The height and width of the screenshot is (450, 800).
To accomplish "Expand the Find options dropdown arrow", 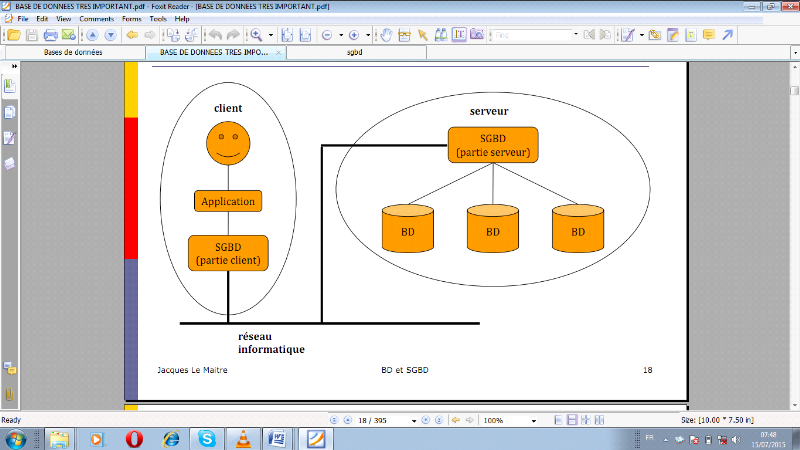I will [x=578, y=35].
